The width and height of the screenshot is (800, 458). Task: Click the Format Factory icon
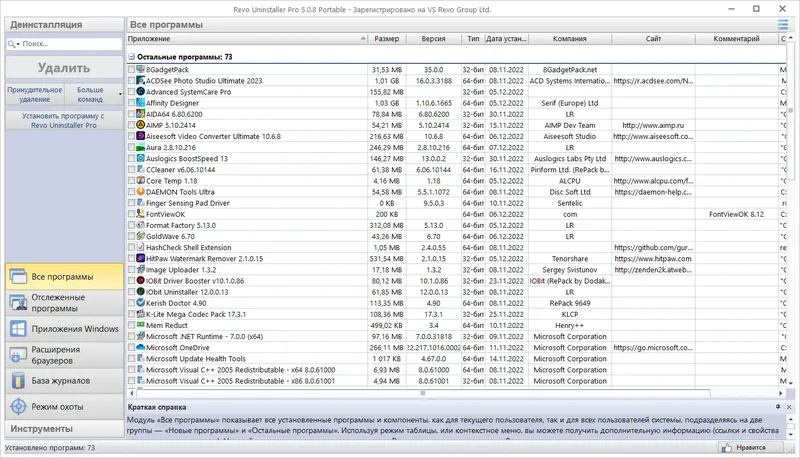click(x=141, y=225)
